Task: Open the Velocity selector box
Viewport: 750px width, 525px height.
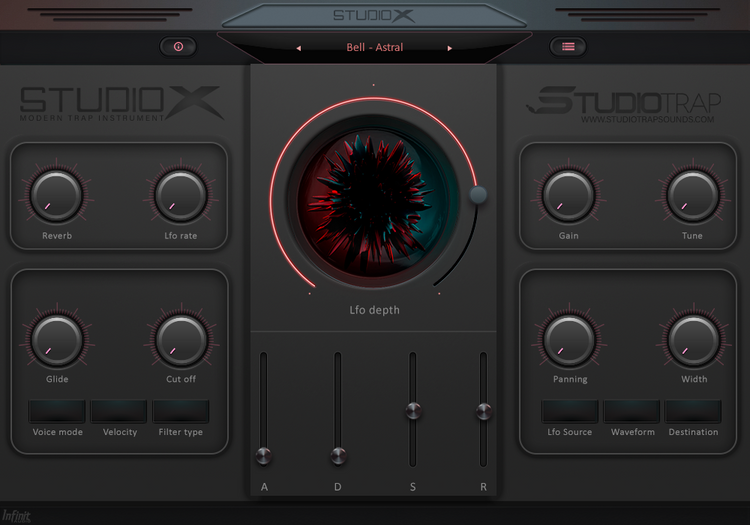Action: coord(119,411)
